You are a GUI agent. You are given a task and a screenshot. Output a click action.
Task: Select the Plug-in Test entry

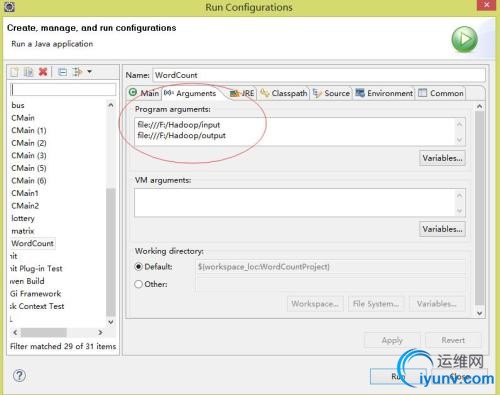[36, 269]
